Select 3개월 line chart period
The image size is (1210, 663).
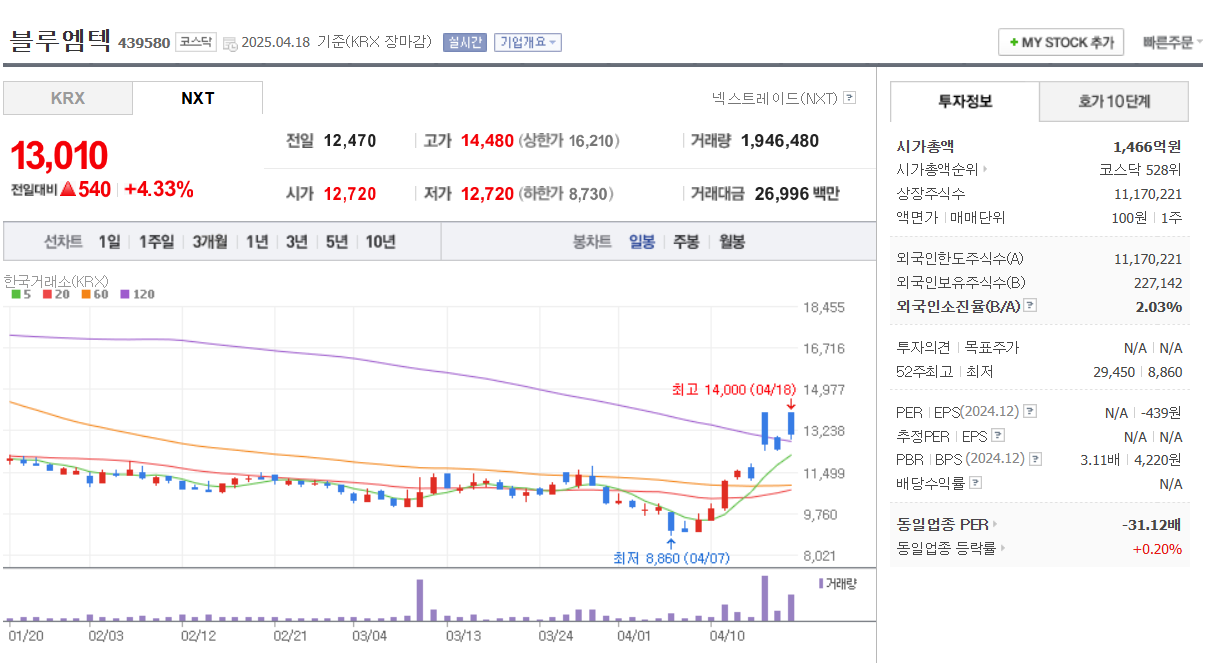pyautogui.click(x=210, y=242)
